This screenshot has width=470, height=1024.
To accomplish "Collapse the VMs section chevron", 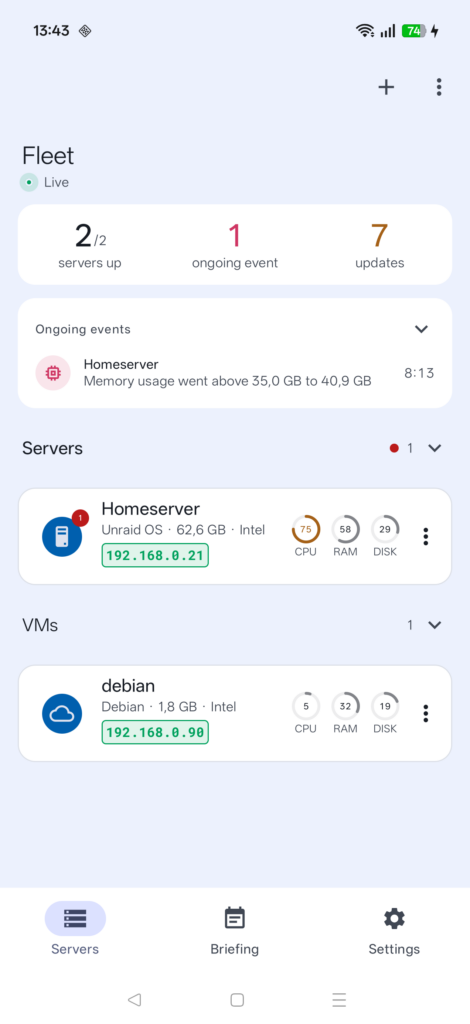I will [x=435, y=625].
